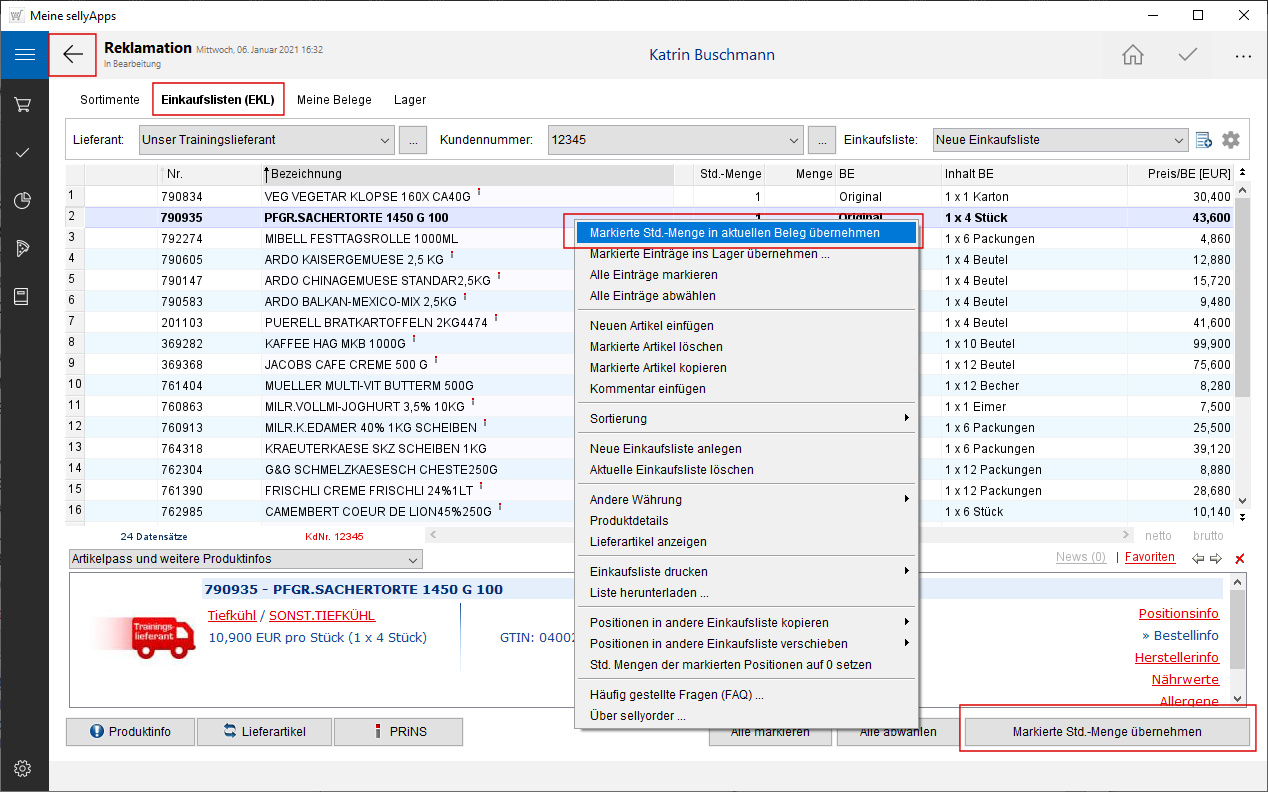The width and height of the screenshot is (1268, 792).
Task: Open the pie chart statistics icon
Action: 24,201
